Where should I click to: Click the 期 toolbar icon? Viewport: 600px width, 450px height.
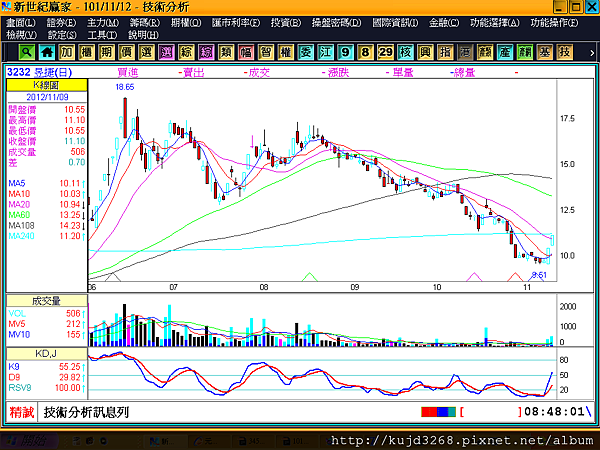tap(106, 52)
